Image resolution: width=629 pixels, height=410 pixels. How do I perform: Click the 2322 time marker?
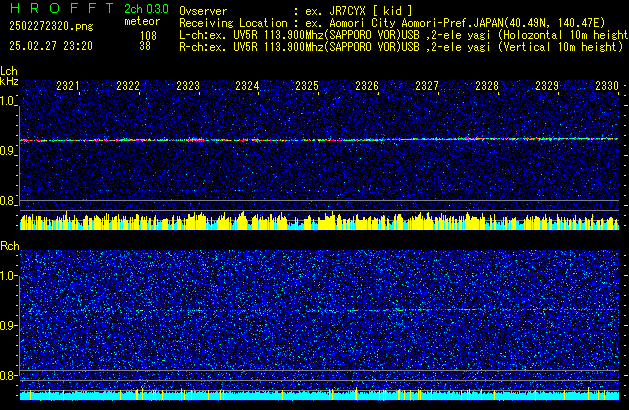128,86
